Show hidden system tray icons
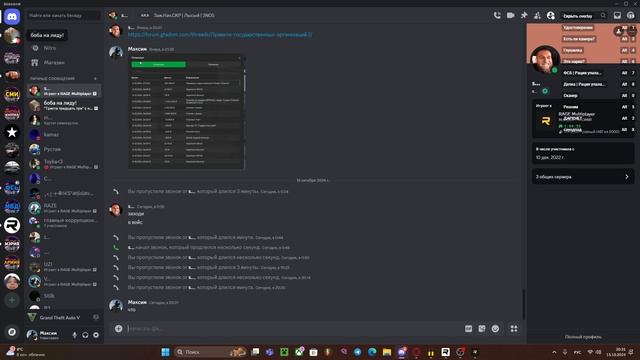This screenshot has width=640, height=360. pos(554,352)
